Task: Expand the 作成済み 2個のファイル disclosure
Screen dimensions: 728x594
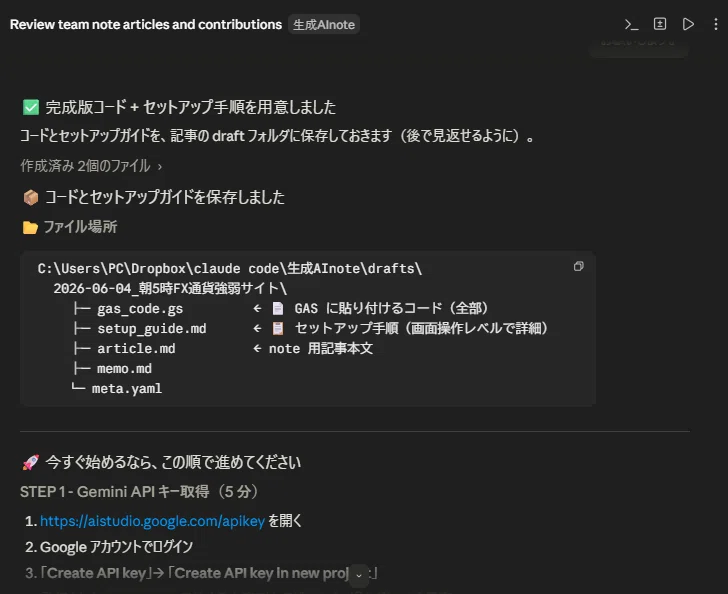Action: 91,166
